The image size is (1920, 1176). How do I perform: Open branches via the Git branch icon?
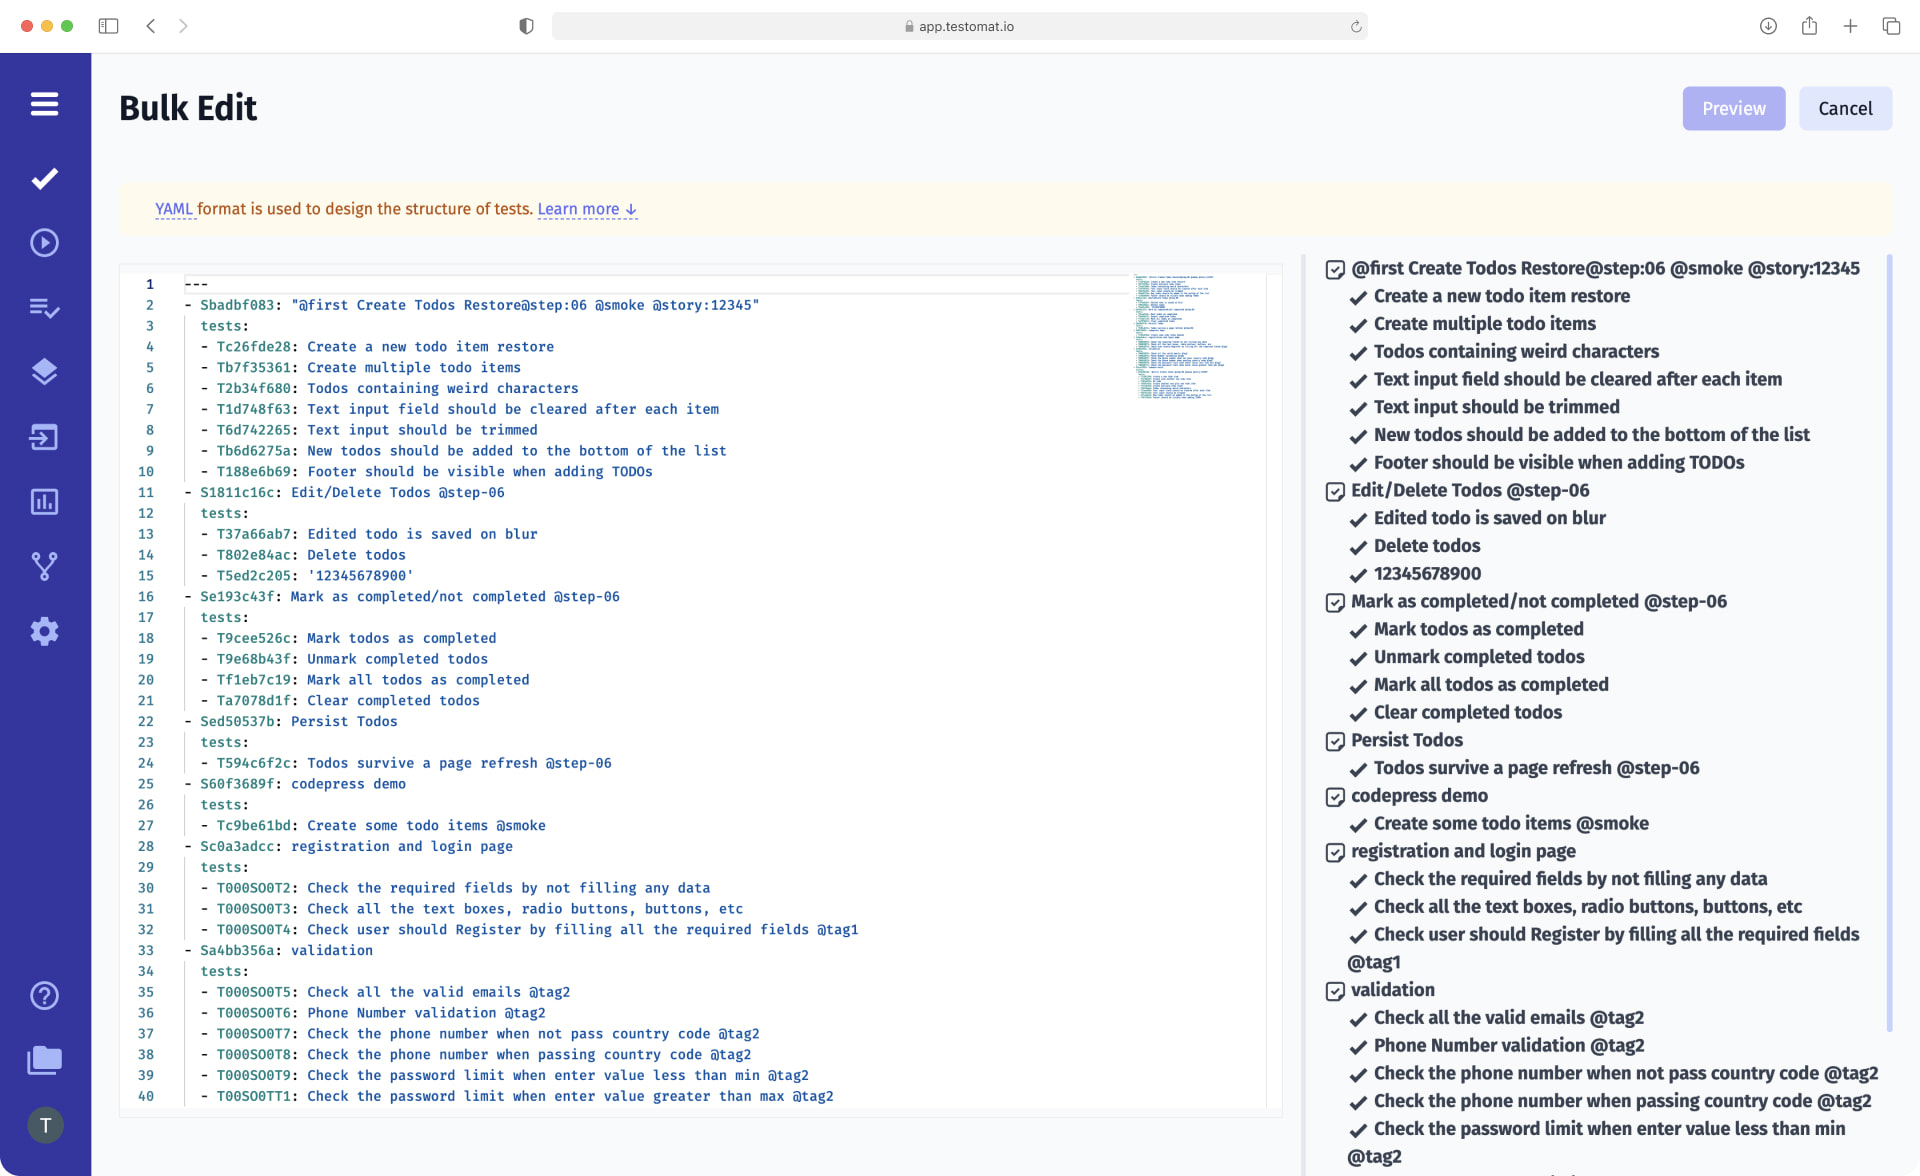pyautogui.click(x=45, y=566)
